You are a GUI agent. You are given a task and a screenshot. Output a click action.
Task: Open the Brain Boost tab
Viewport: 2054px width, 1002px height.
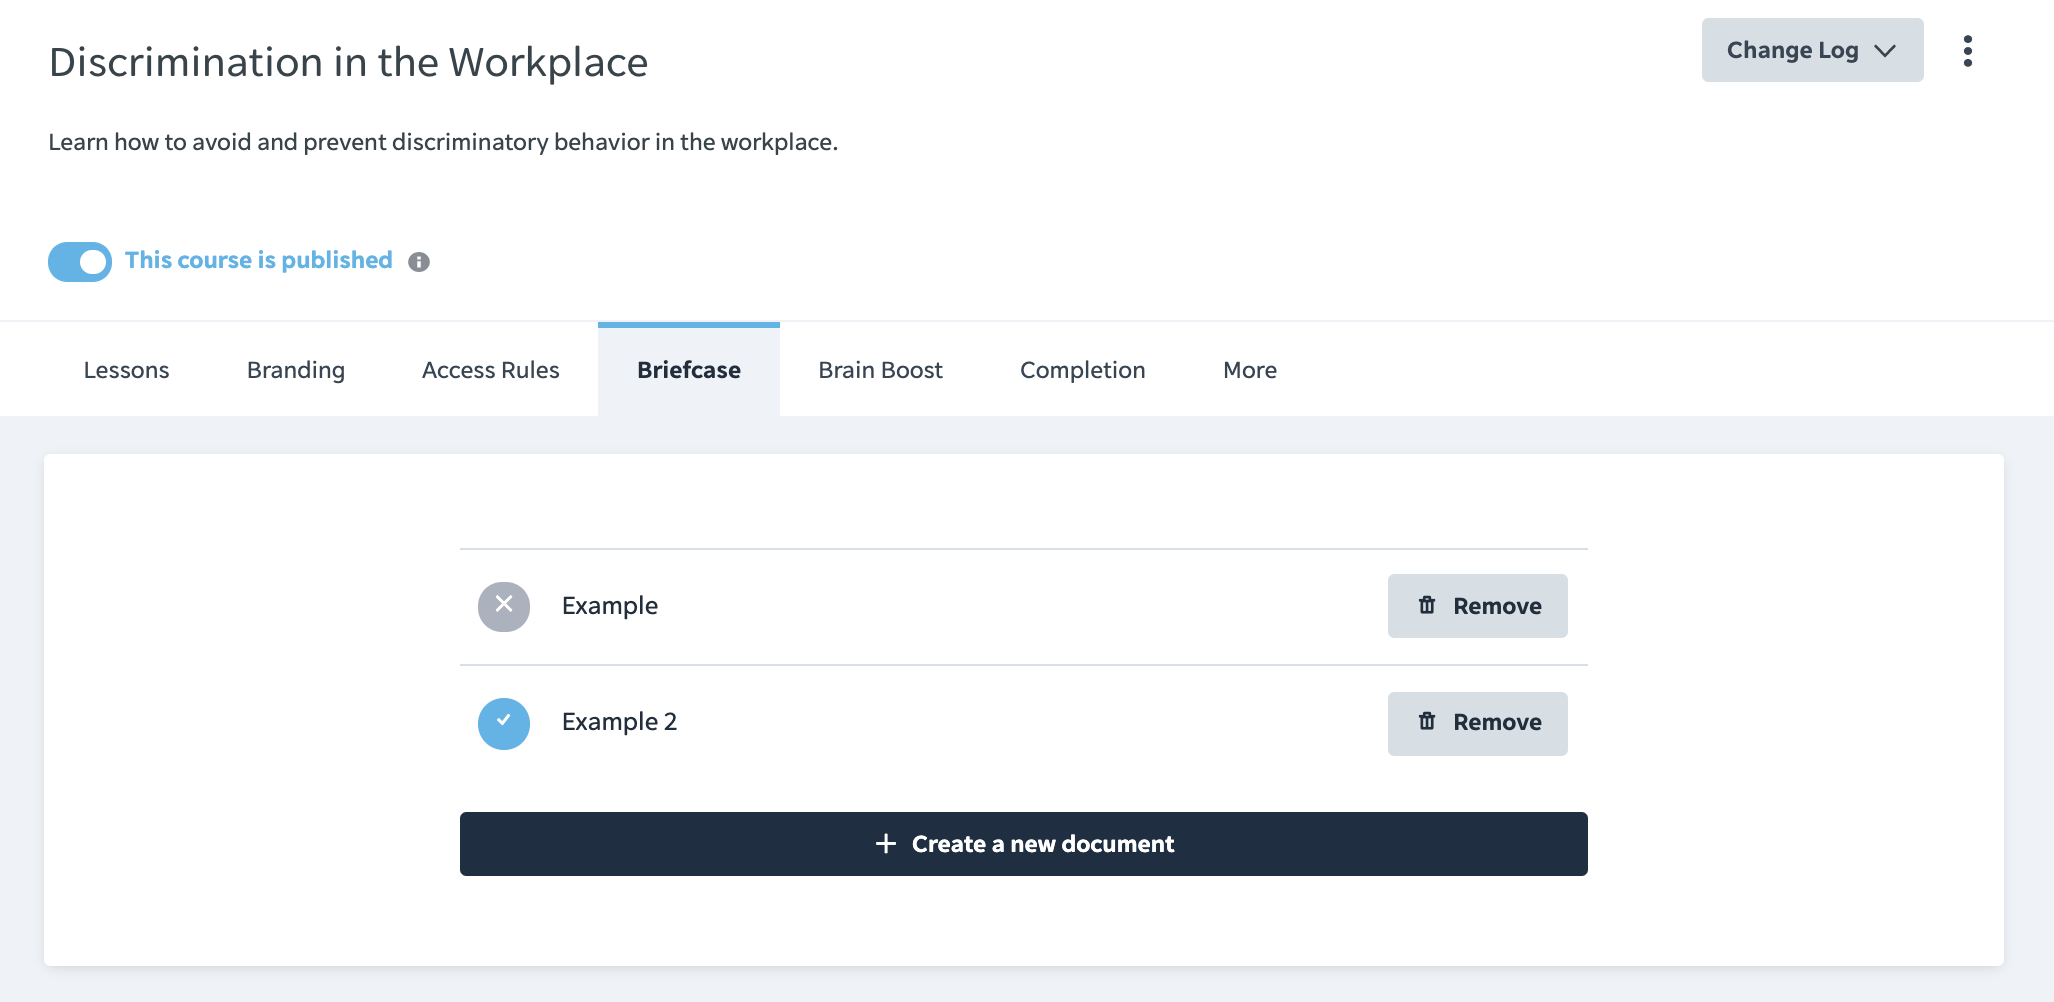[x=881, y=370]
